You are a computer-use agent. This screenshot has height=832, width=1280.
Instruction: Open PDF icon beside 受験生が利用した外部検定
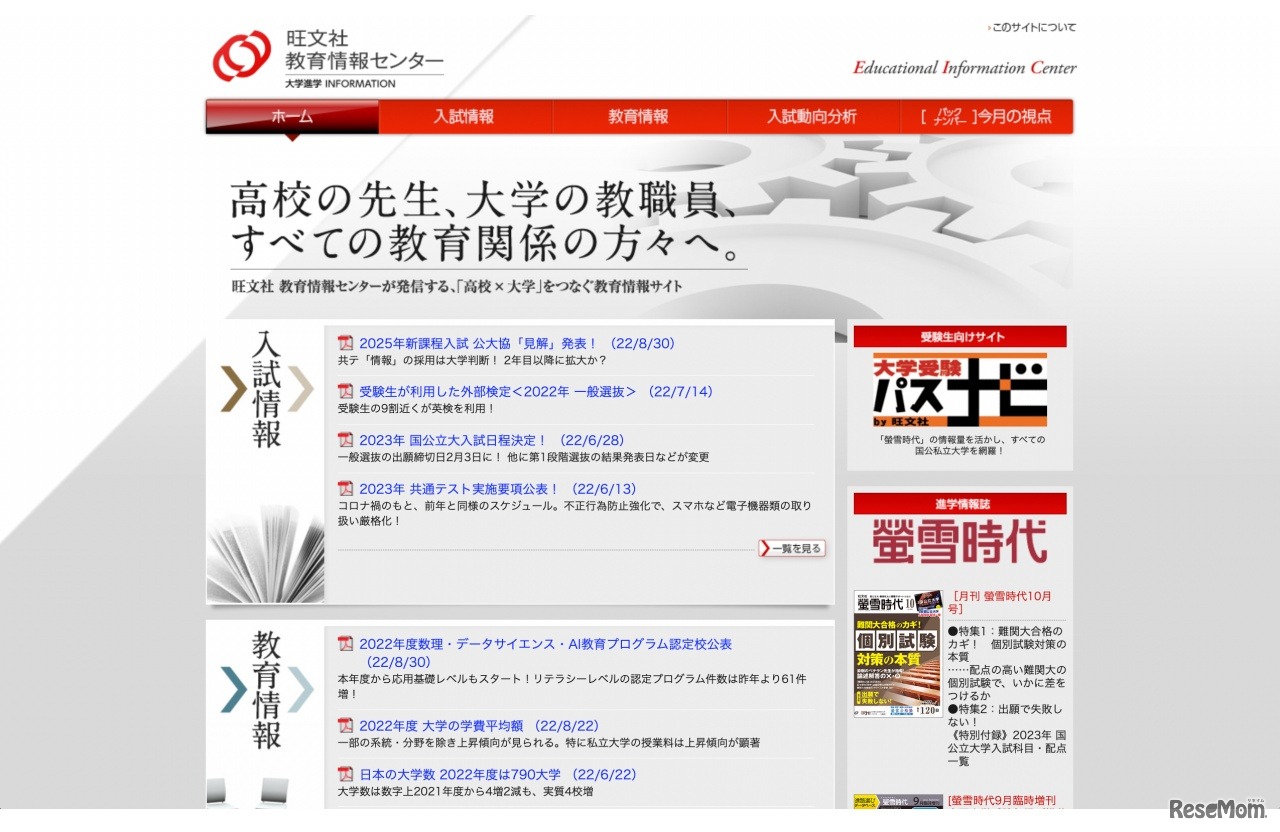346,391
